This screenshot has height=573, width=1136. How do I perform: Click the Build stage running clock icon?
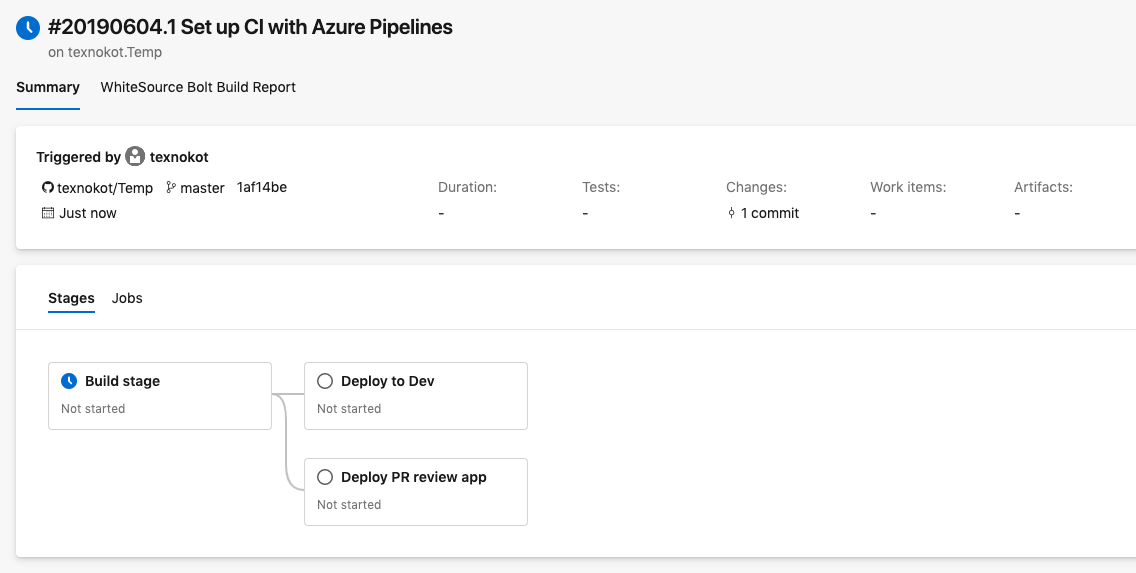point(69,381)
